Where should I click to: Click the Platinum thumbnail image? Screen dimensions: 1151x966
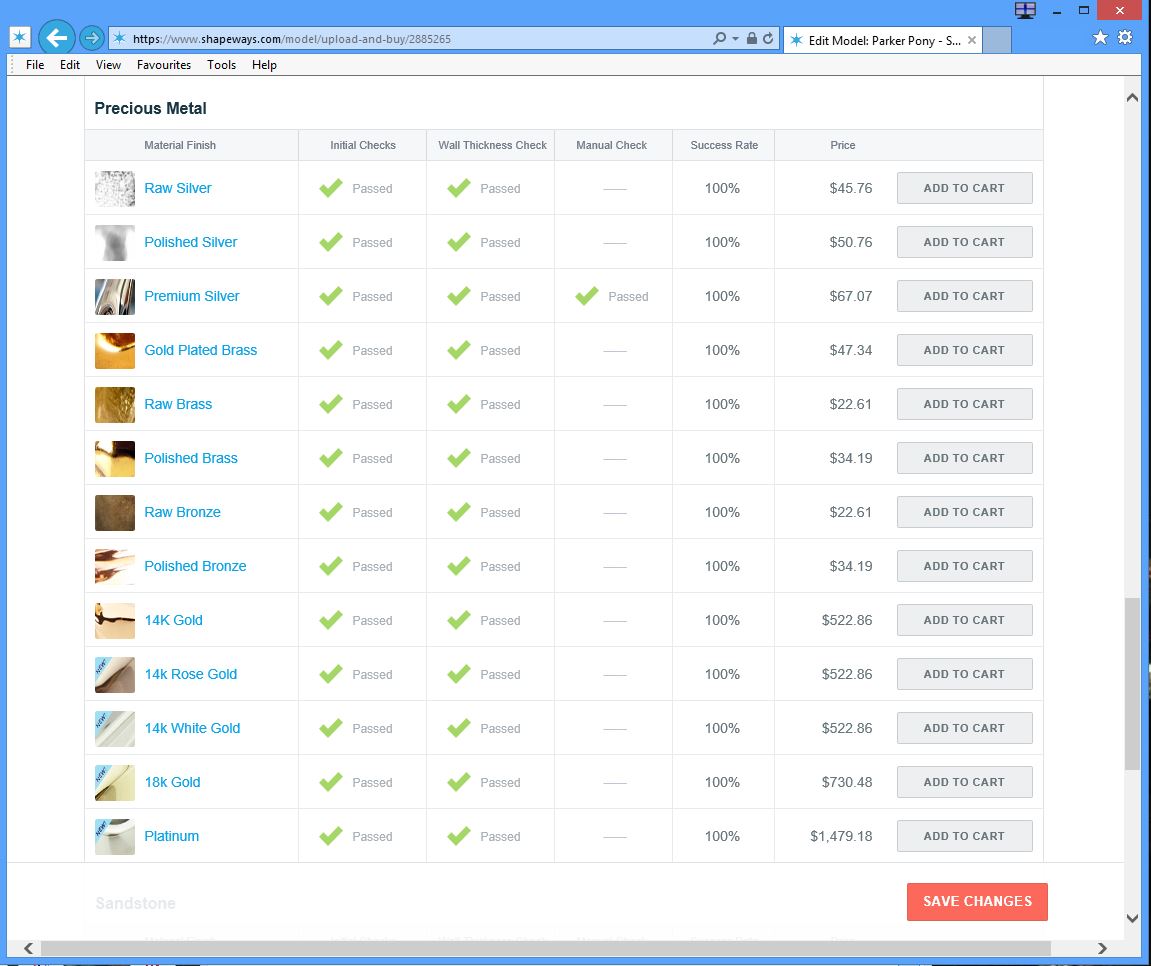pos(115,837)
